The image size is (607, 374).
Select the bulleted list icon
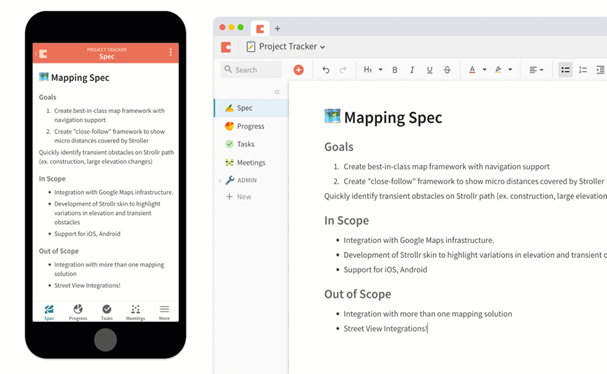[x=565, y=70]
